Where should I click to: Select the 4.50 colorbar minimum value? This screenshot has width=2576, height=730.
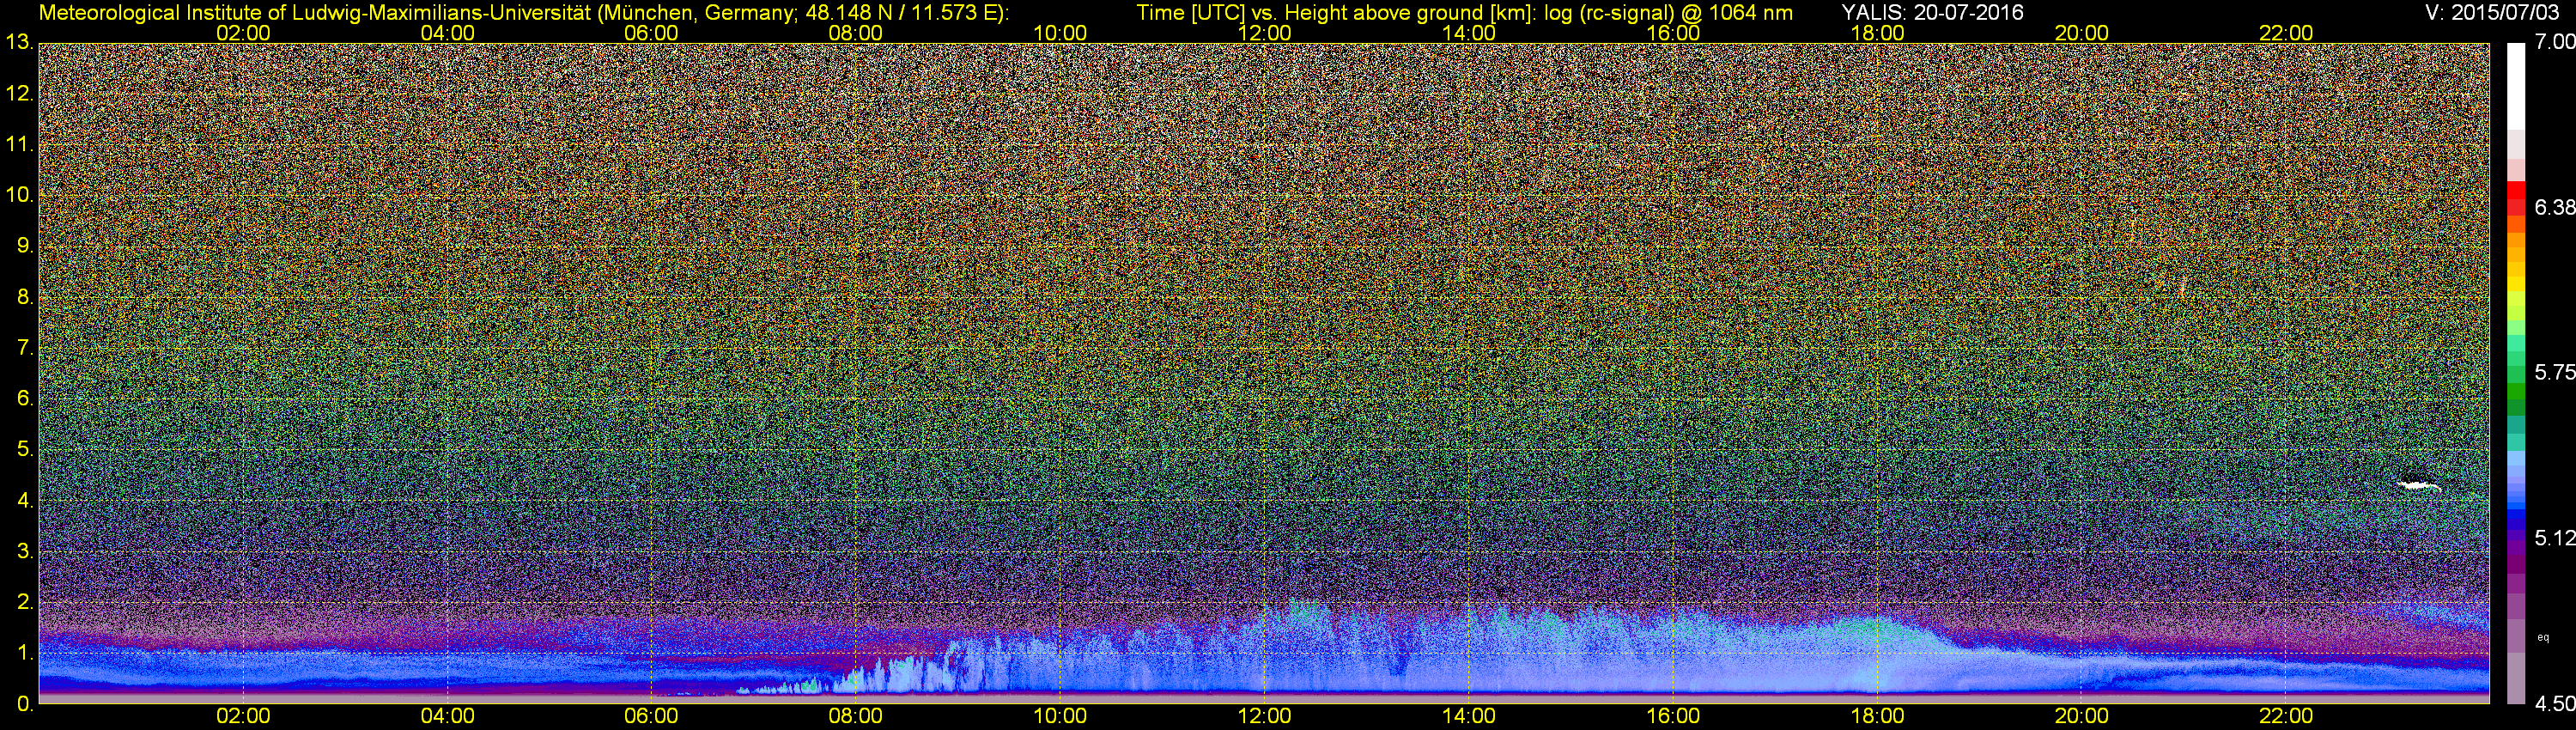pyautogui.click(x=2554, y=704)
